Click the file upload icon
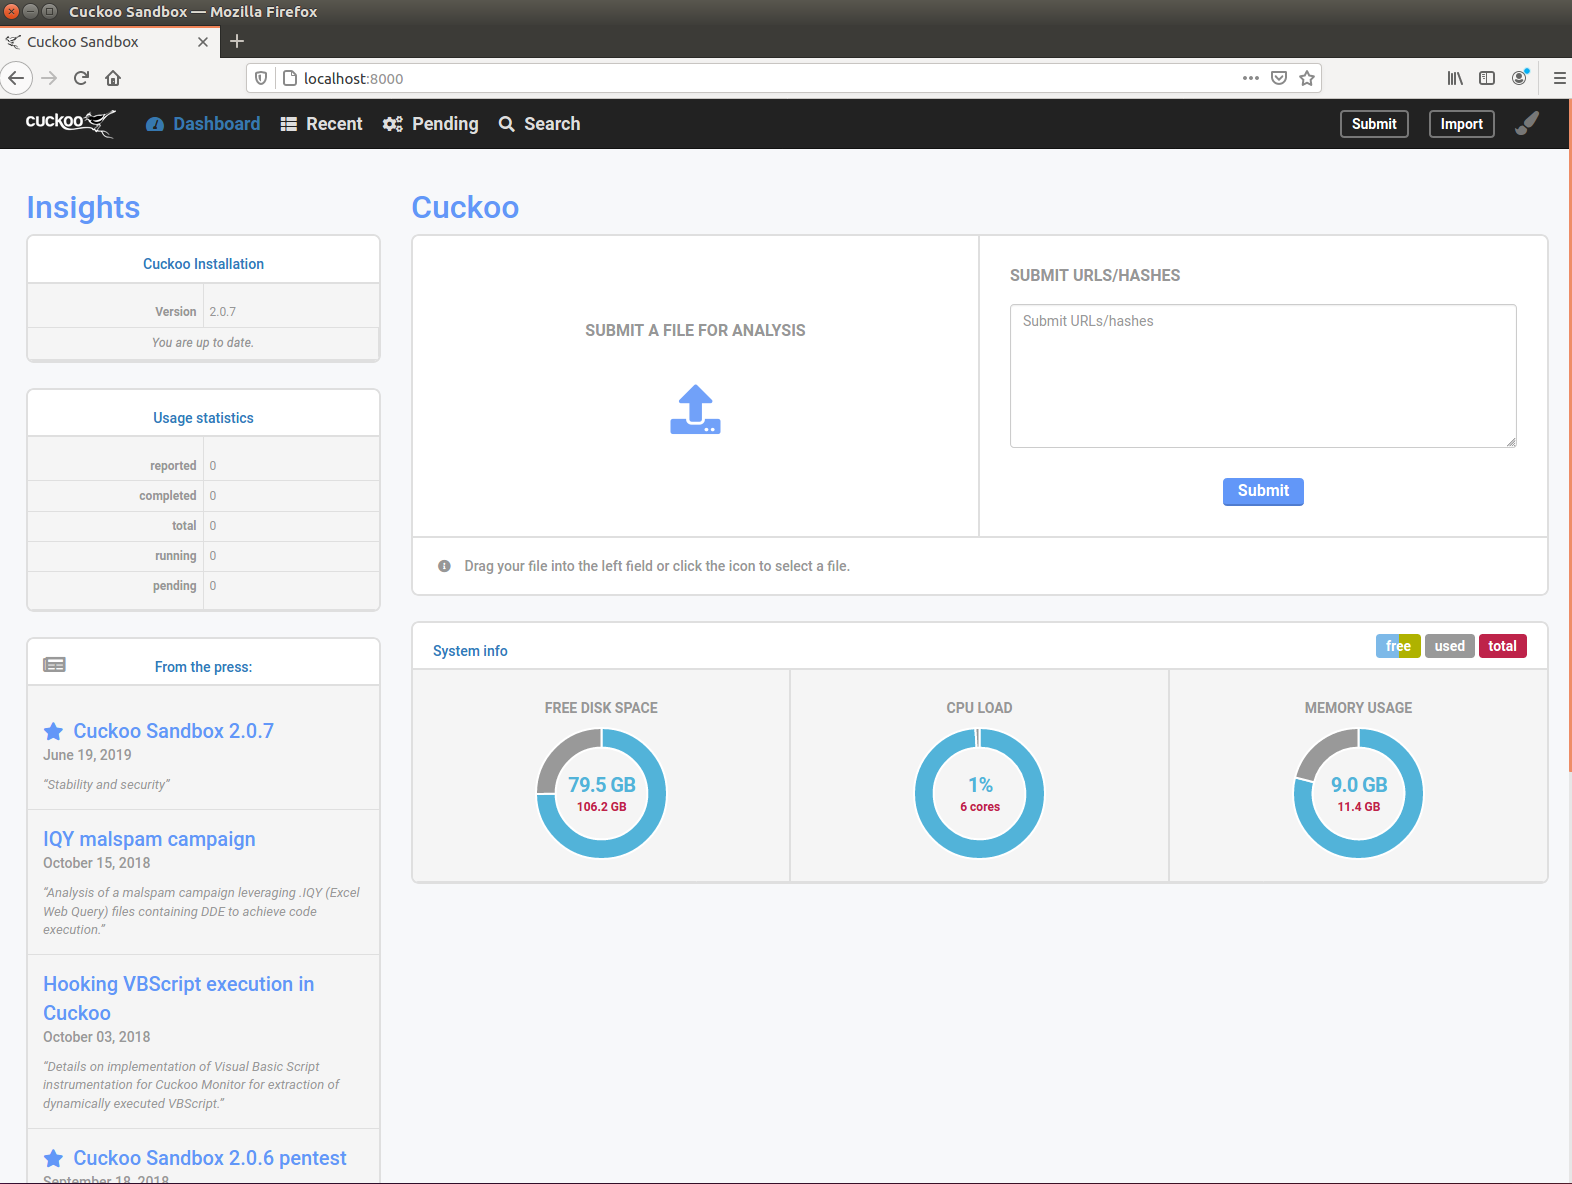Viewport: 1572px width, 1184px height. 695,409
